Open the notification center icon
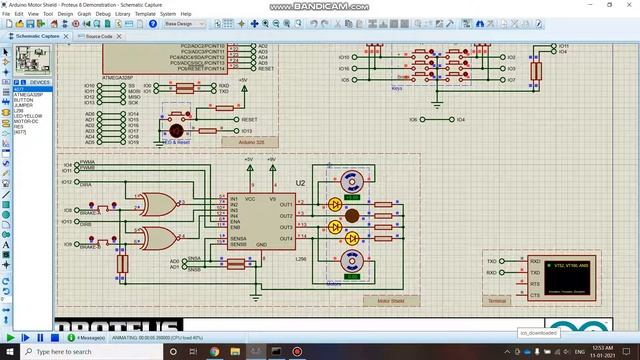The image size is (640, 360). click(627, 351)
